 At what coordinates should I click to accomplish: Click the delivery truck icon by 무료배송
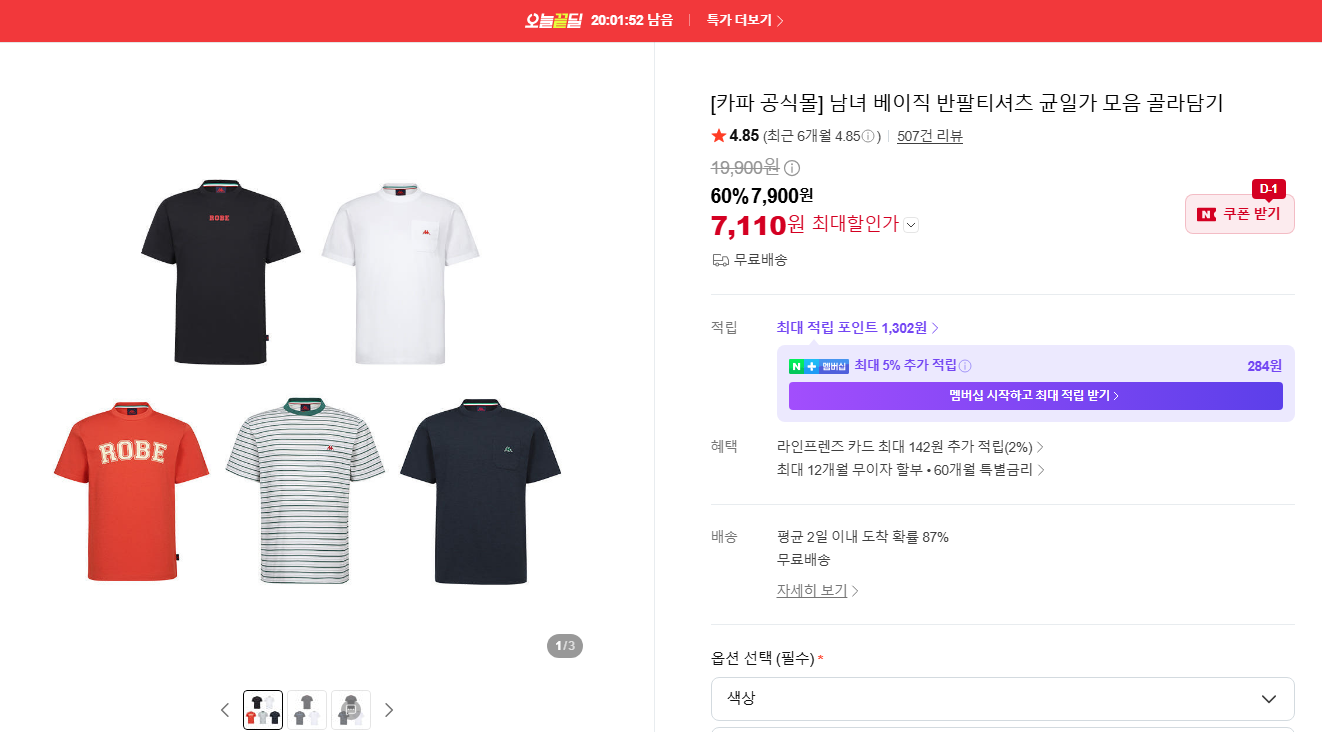[x=720, y=260]
